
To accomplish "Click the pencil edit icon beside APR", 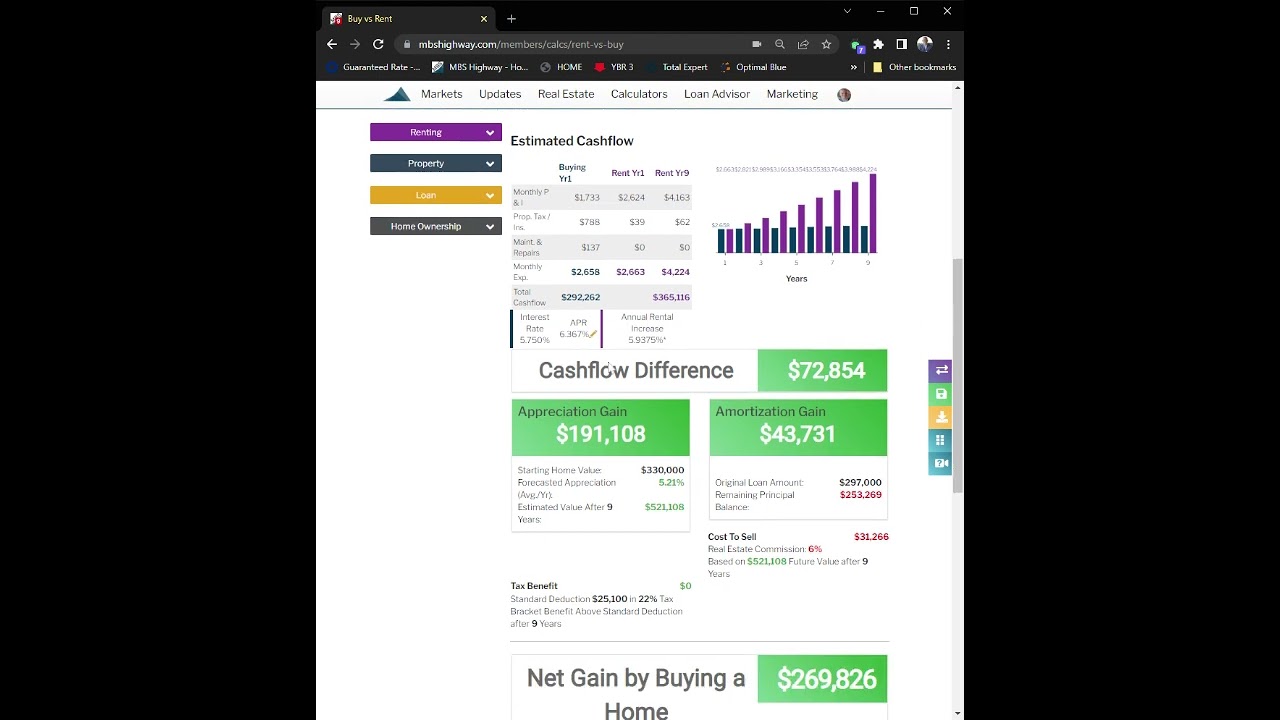I will point(592,334).
